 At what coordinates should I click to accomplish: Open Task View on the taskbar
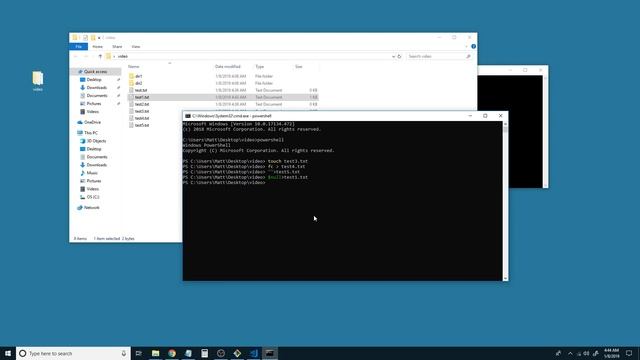tap(139, 353)
